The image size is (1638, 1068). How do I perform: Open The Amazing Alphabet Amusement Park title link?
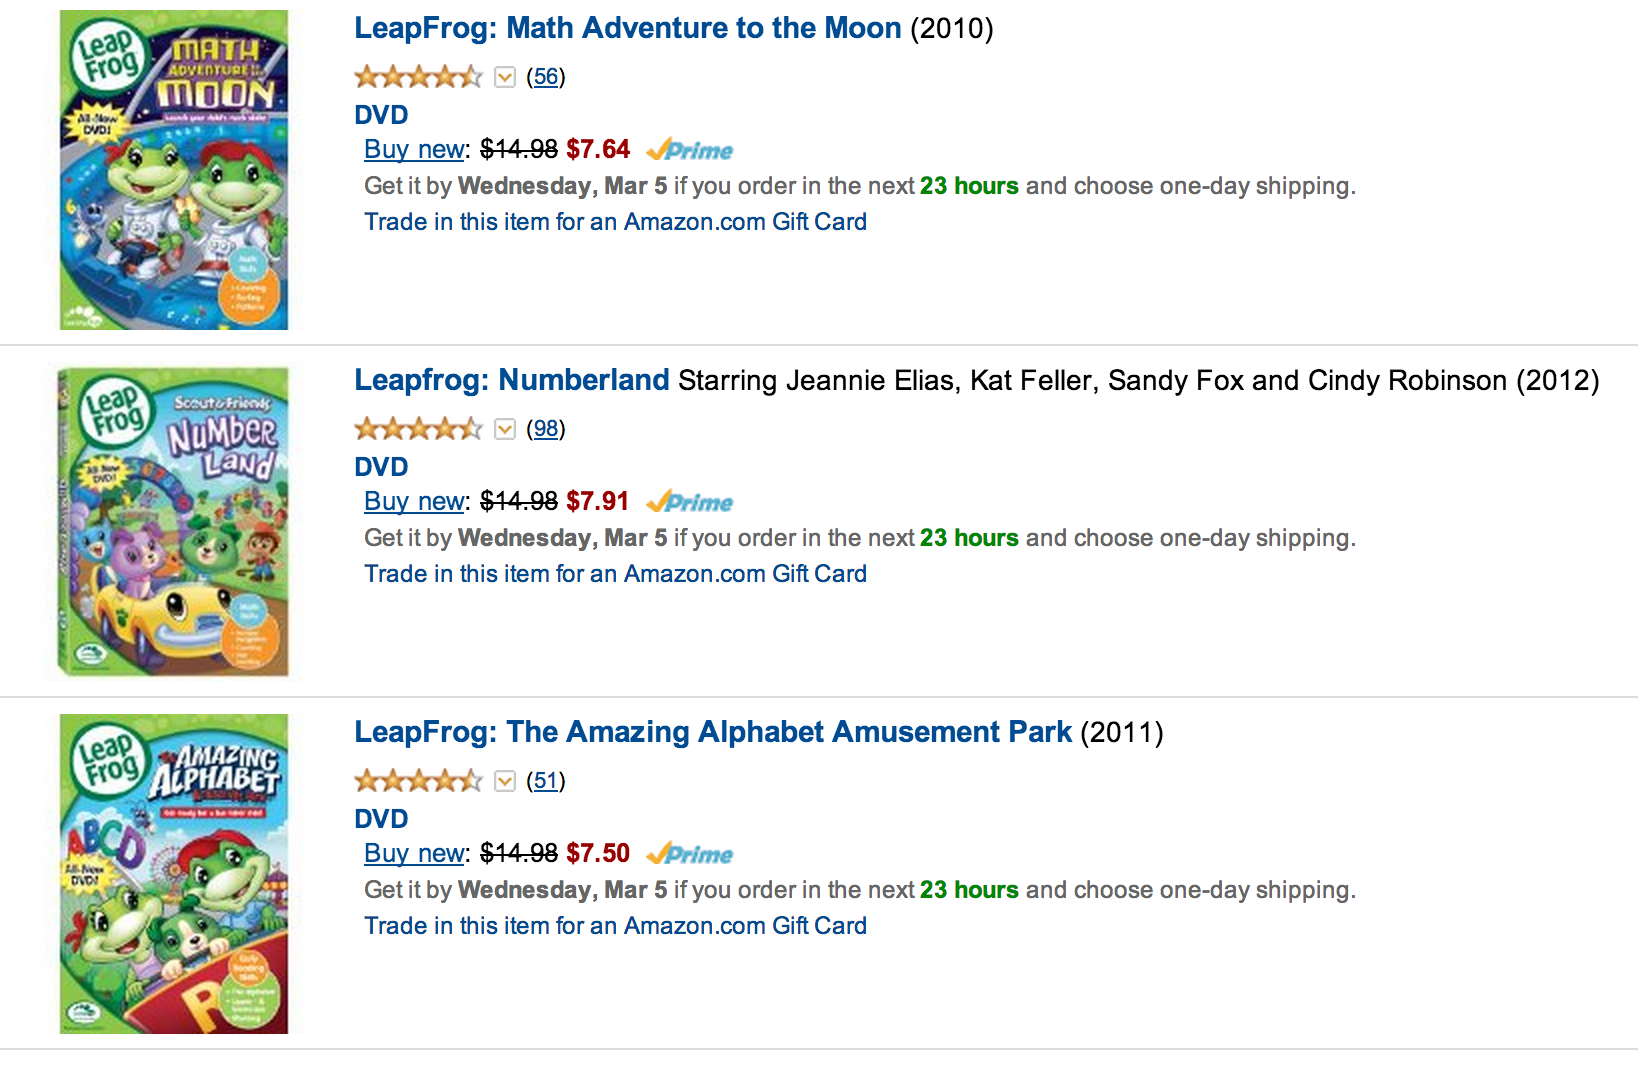point(712,732)
